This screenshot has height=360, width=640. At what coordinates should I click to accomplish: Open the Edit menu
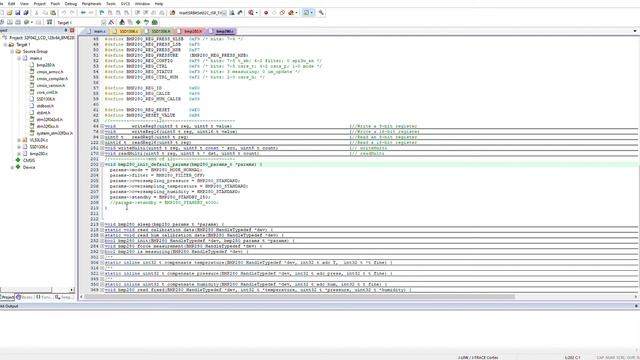coord(11,4)
